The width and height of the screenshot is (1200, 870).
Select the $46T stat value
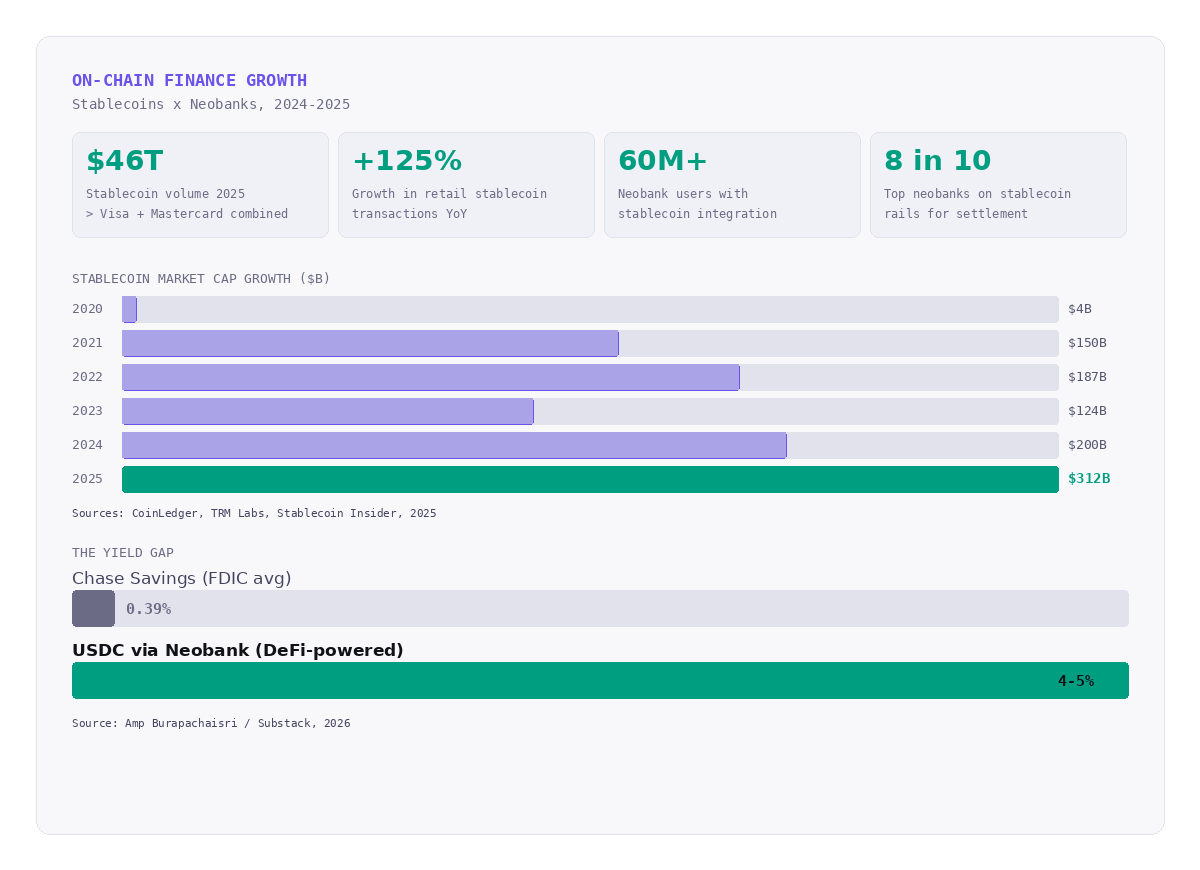(124, 161)
